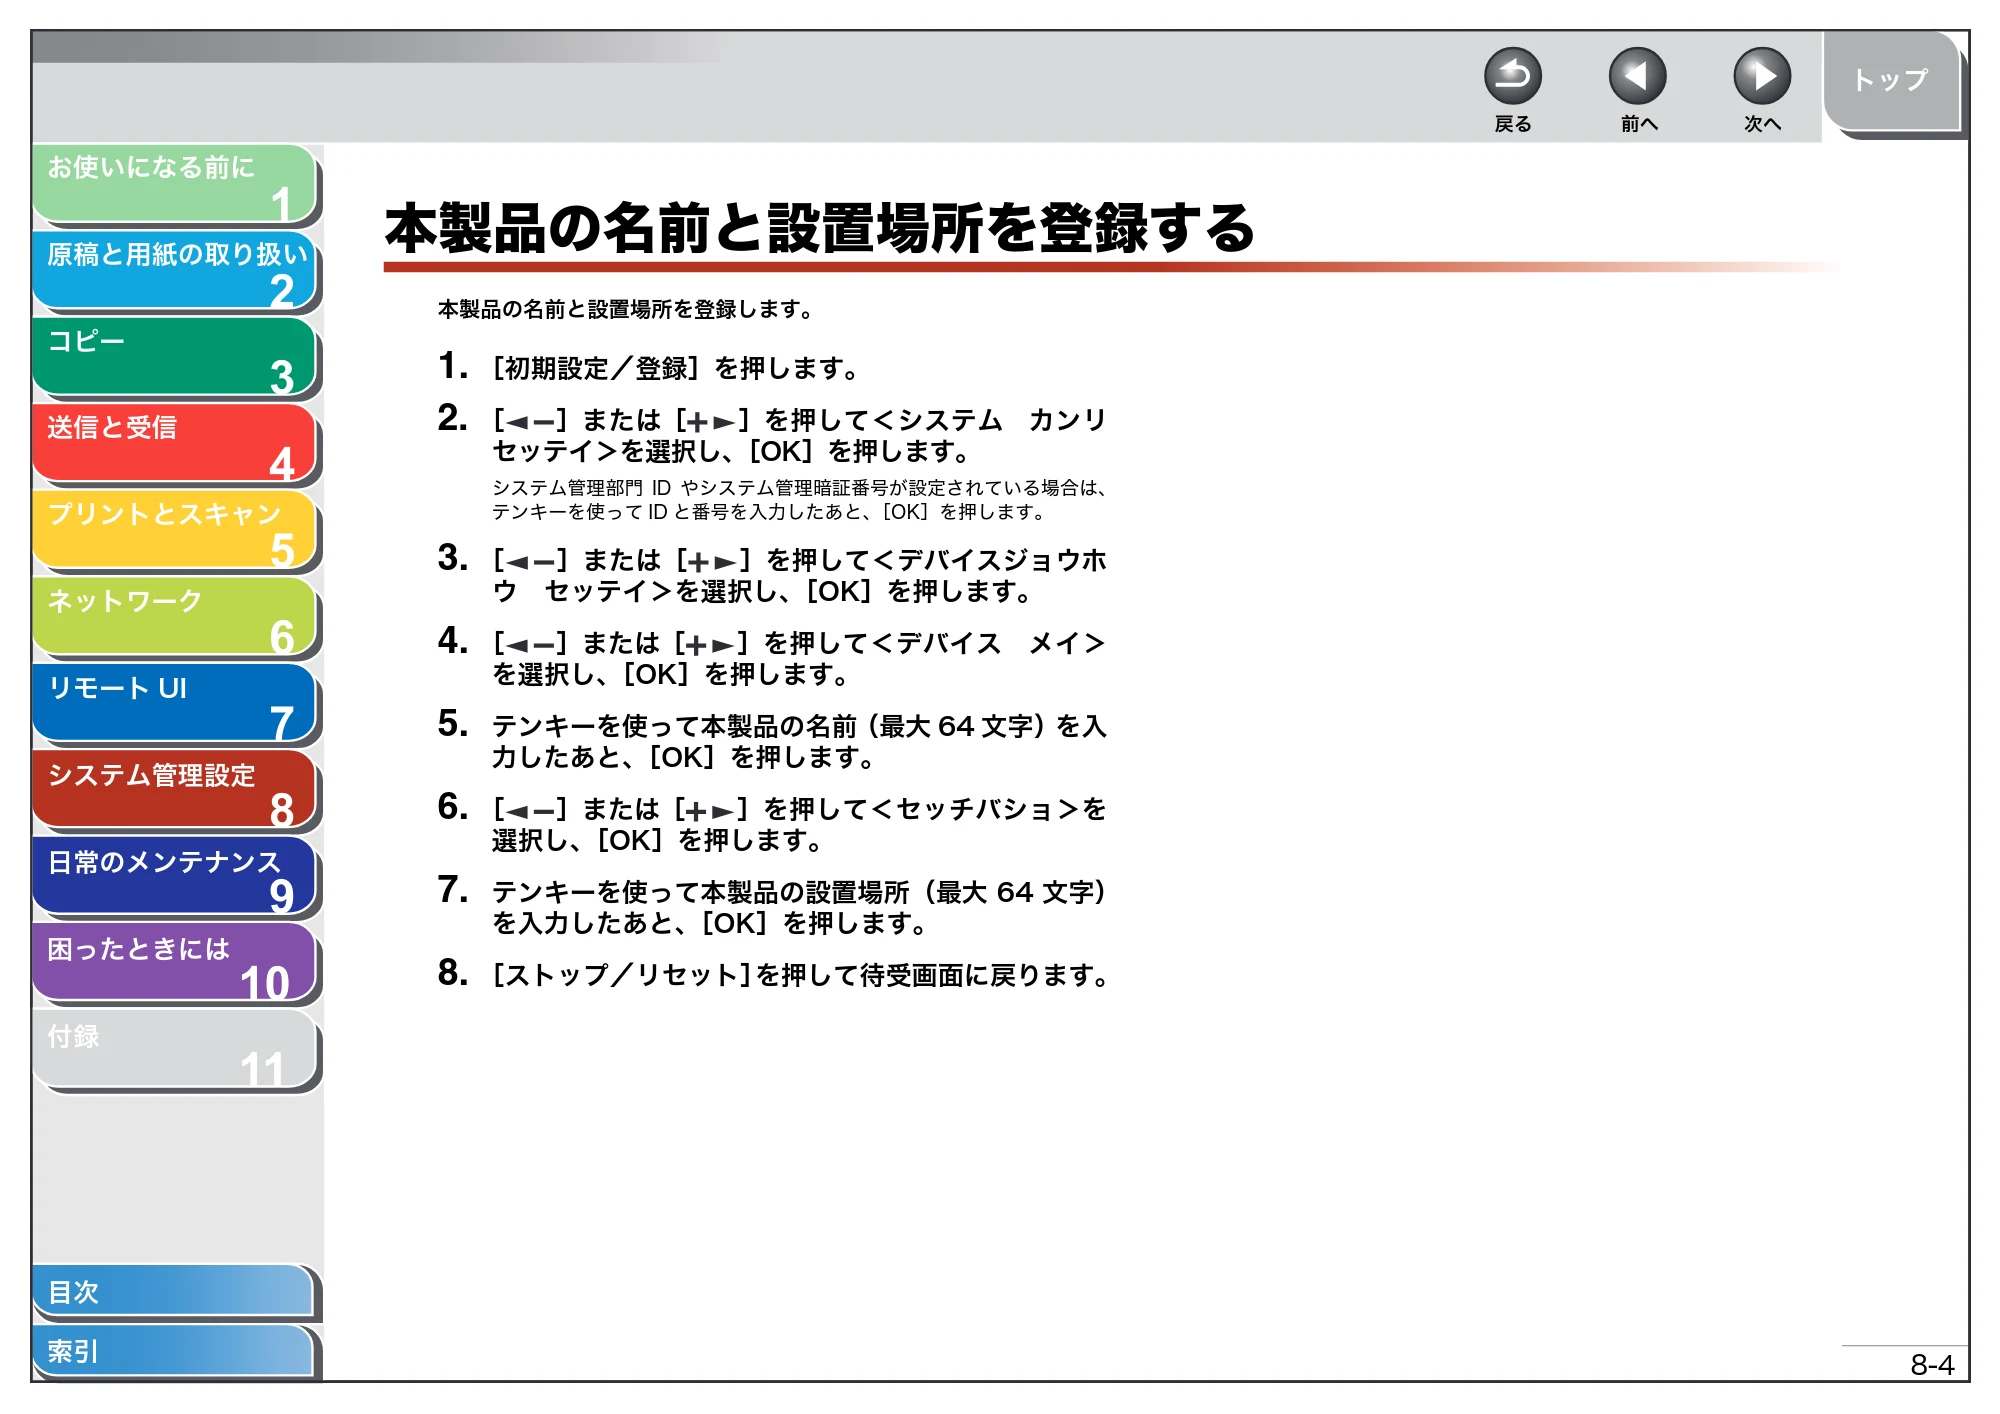Open chapter 2 原稿と用紙の取り扱い
Viewport: 2000px width, 1414px height.
(x=175, y=270)
